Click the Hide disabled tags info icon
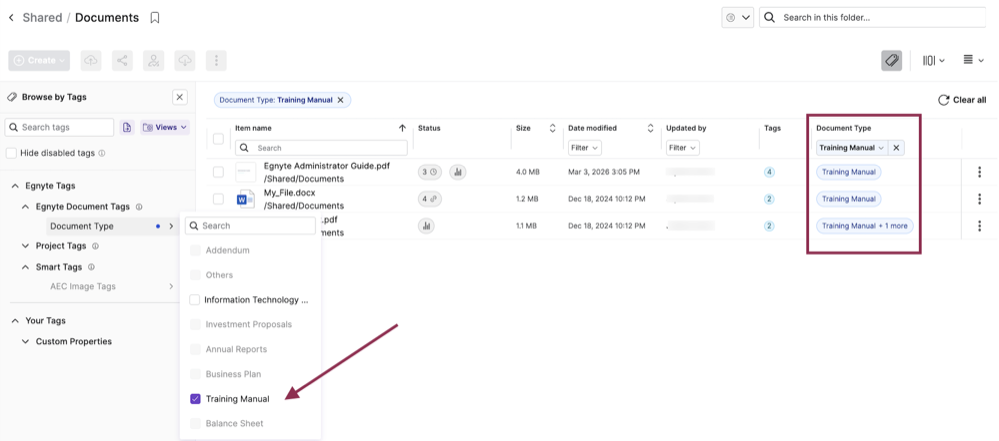 (x=102, y=154)
